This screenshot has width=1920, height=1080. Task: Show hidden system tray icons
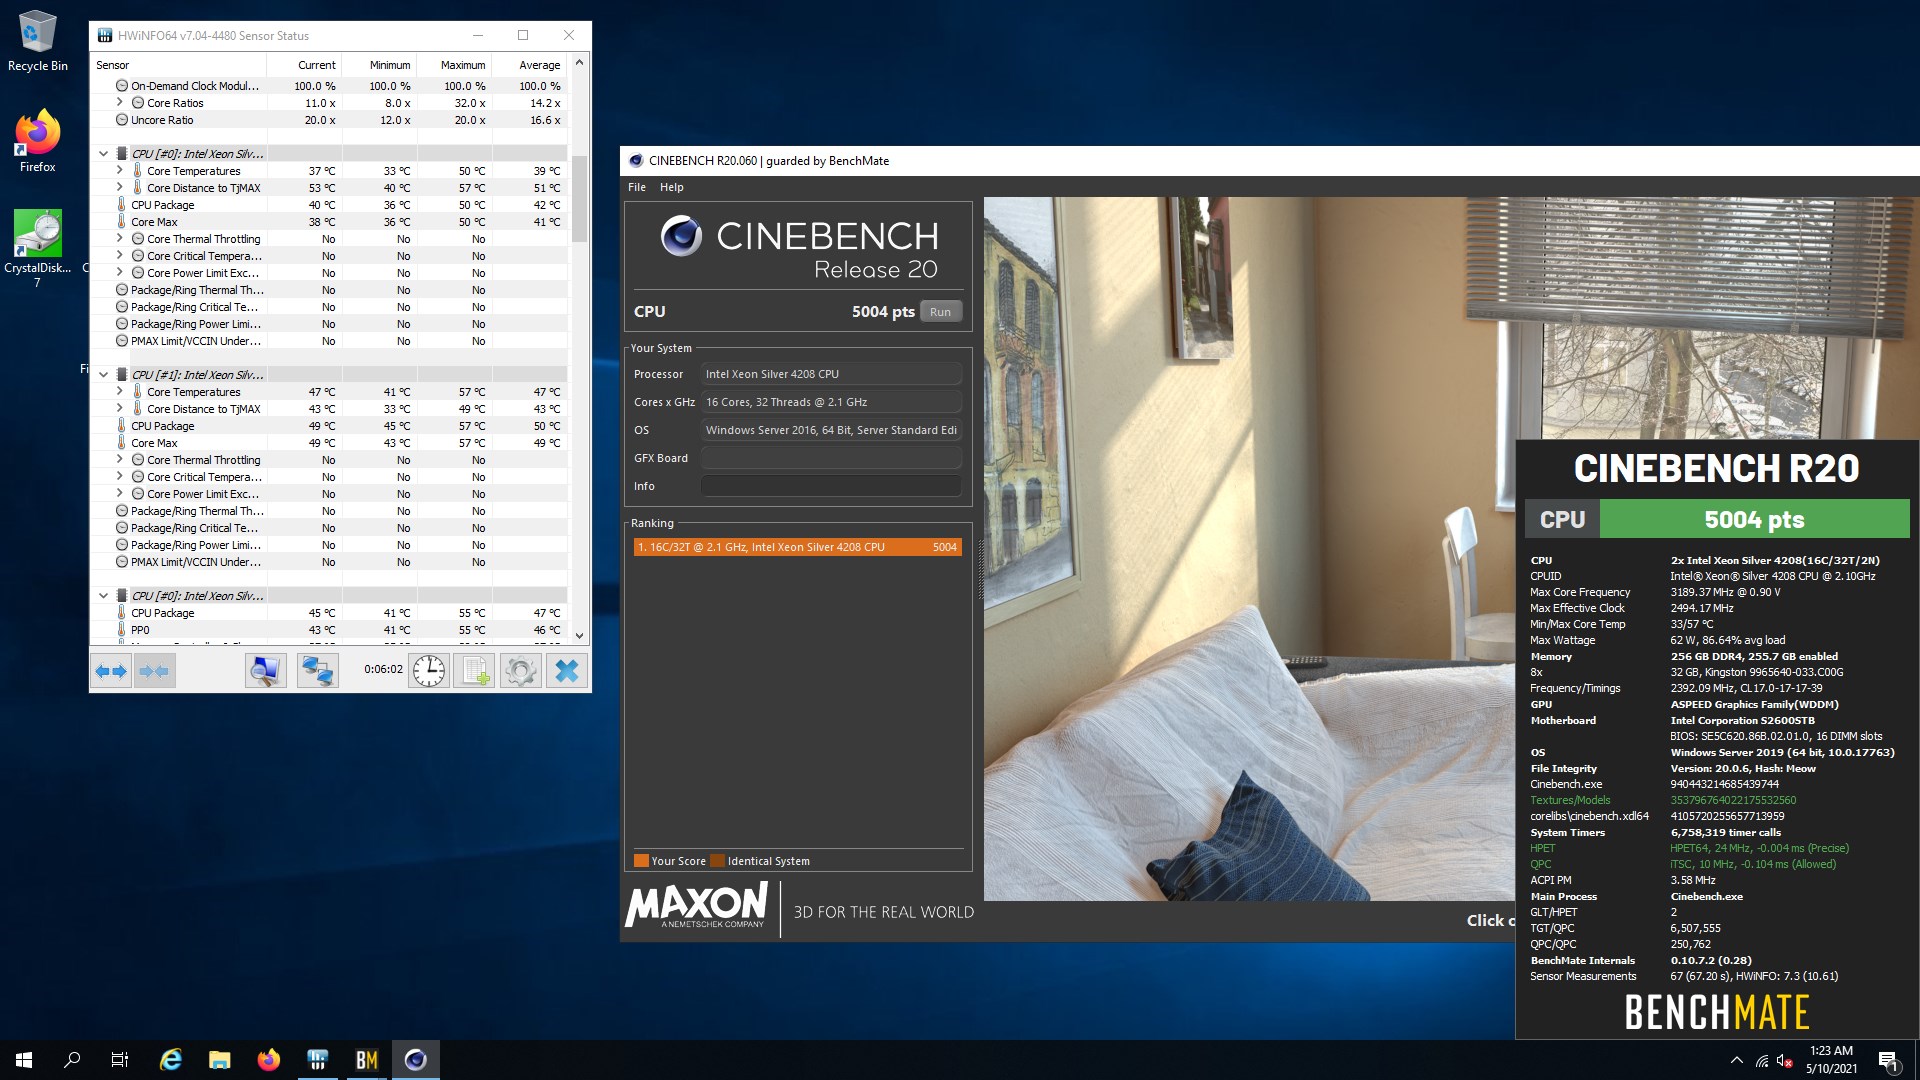[x=1737, y=1060]
